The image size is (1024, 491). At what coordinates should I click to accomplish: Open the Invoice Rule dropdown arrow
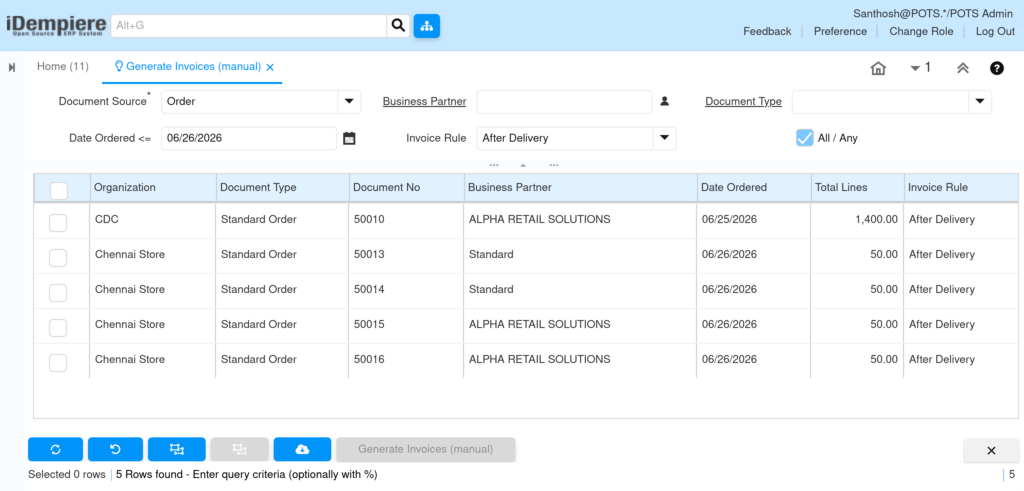[x=664, y=138]
